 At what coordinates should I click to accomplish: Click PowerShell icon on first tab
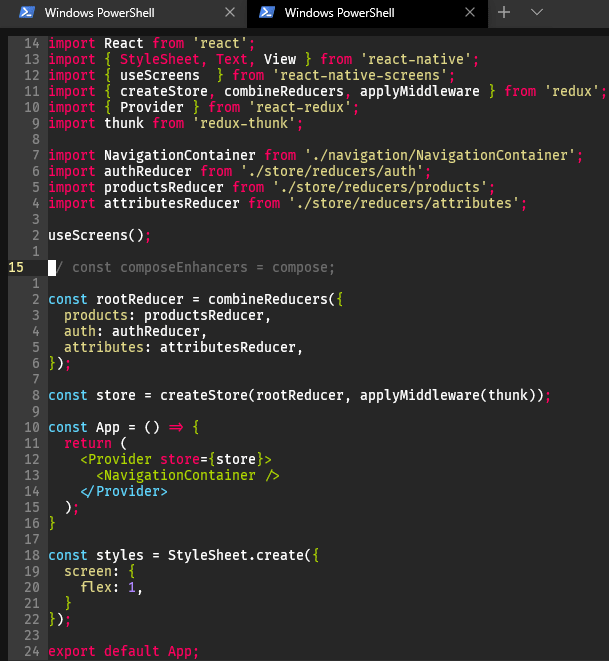[x=27, y=13]
